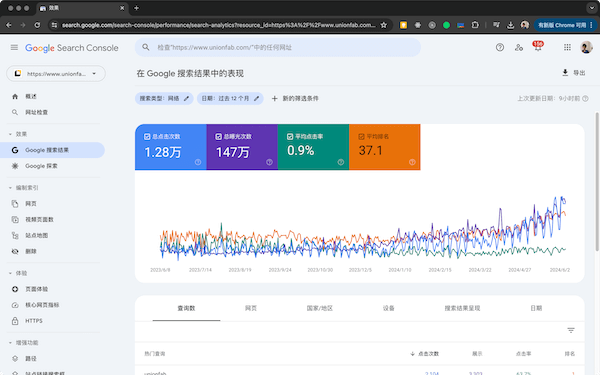Toggle average position metric checkbox
Viewport: 600px width, 375px height.
pyautogui.click(x=361, y=137)
